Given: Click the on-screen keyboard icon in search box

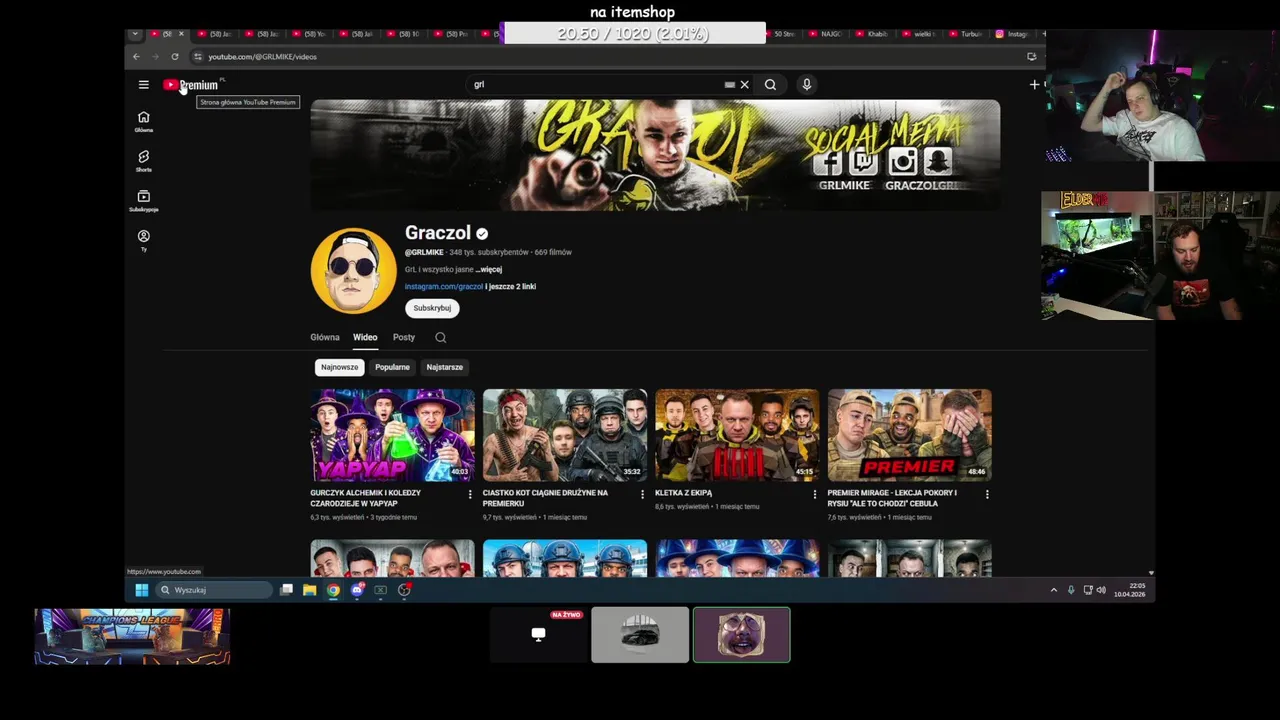Looking at the screenshot, I should 729,85.
